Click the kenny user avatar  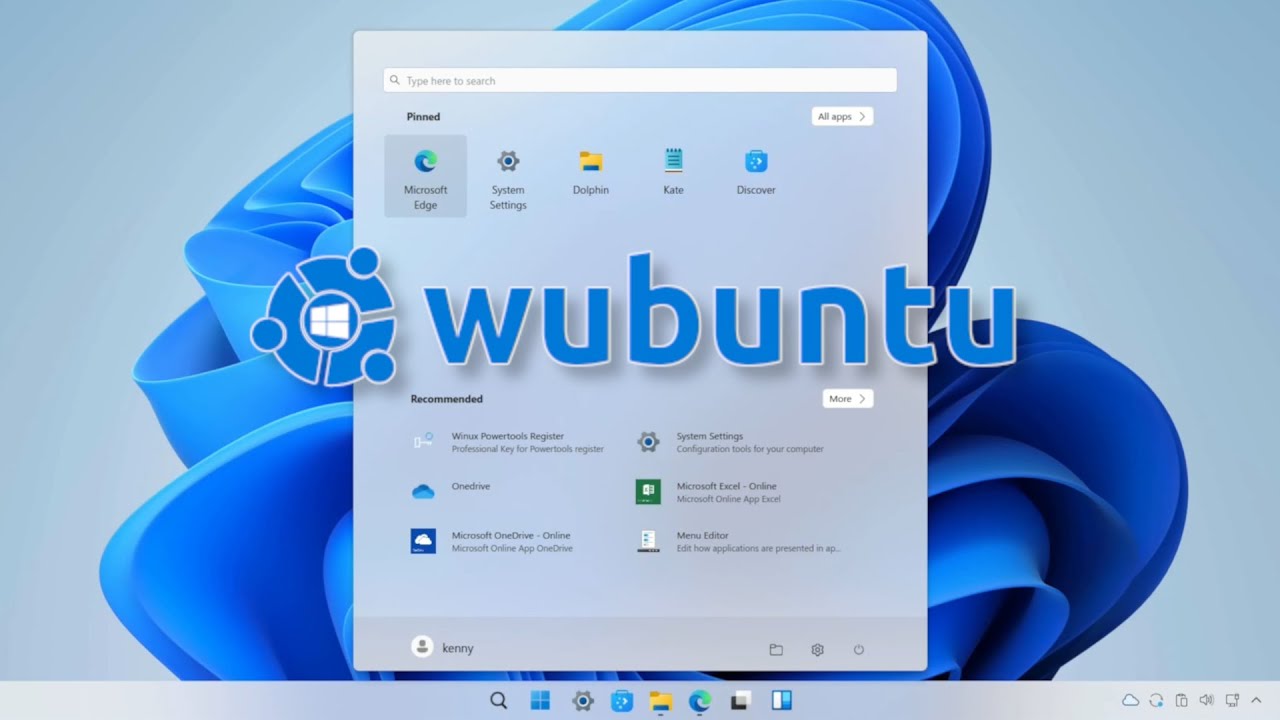click(422, 647)
